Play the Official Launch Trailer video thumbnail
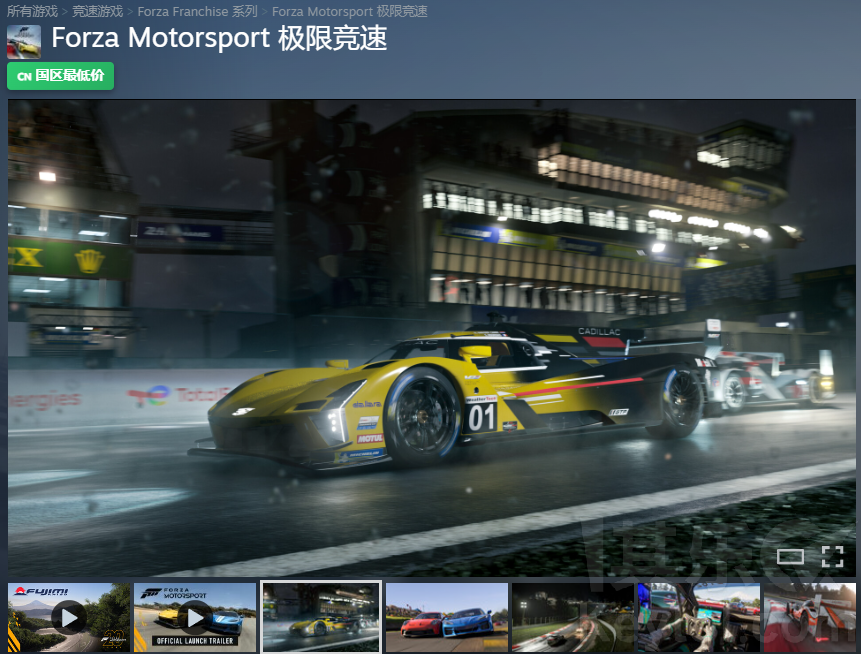This screenshot has height=654, width=861. point(195,617)
